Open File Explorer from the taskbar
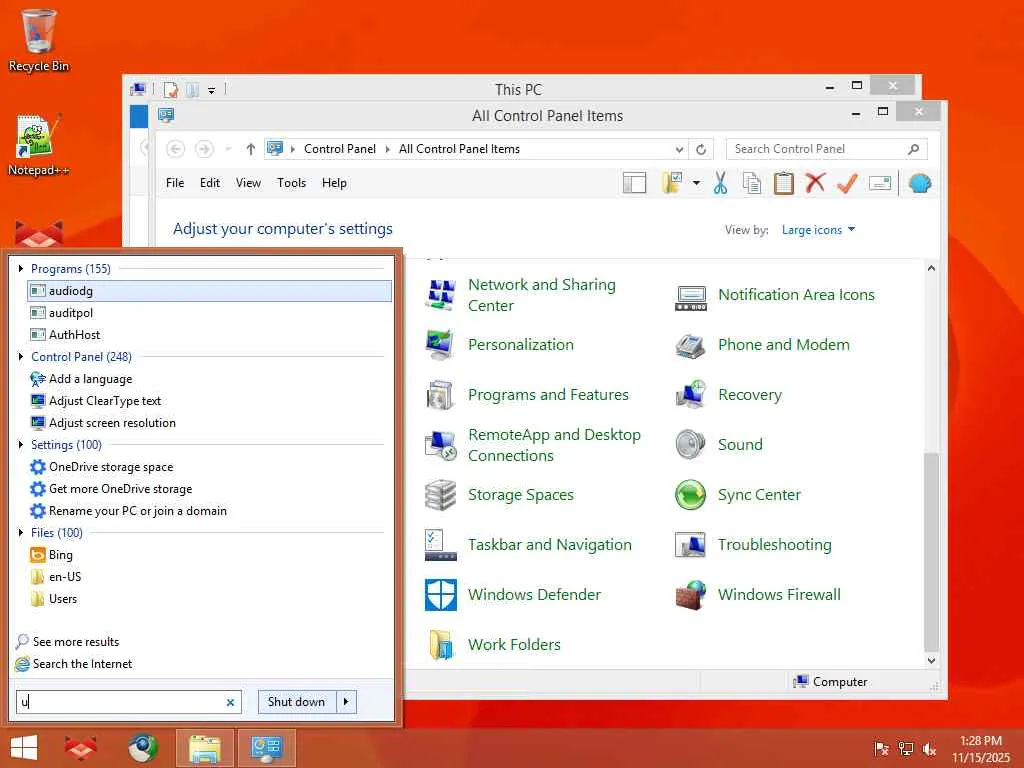The width and height of the screenshot is (1024, 768). click(205, 748)
